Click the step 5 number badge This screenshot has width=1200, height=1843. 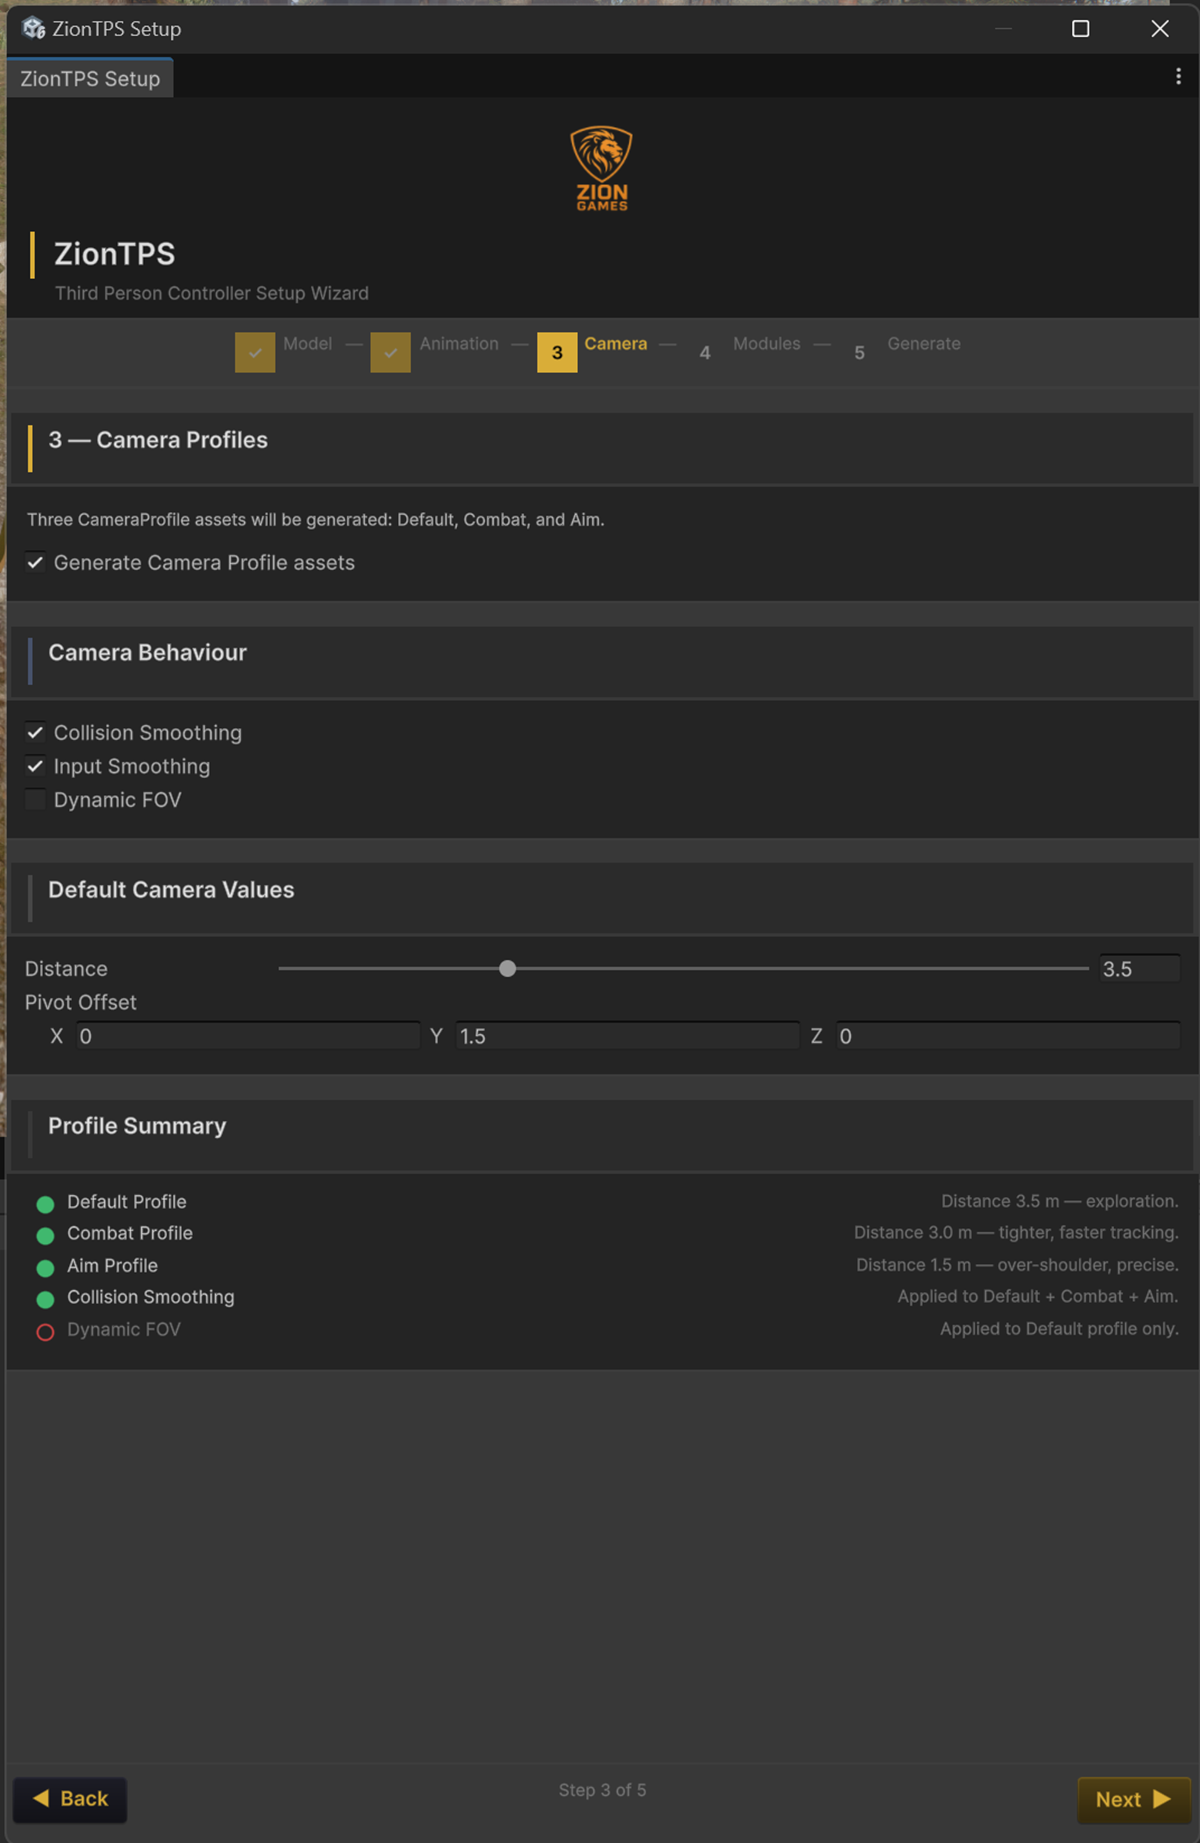[x=859, y=353]
